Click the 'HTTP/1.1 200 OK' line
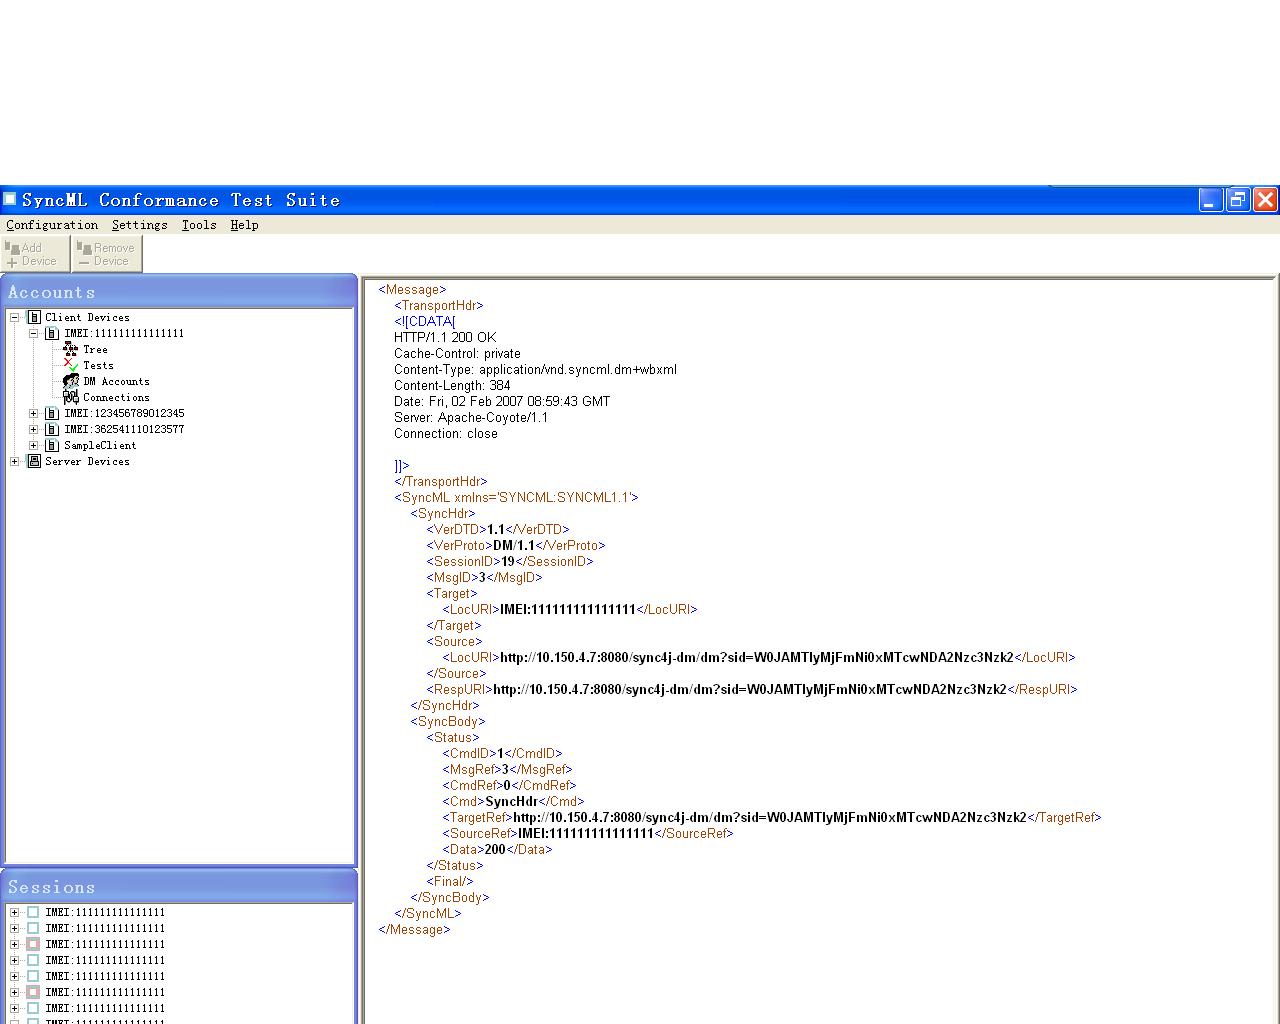This screenshot has height=1024, width=1280. 445,337
